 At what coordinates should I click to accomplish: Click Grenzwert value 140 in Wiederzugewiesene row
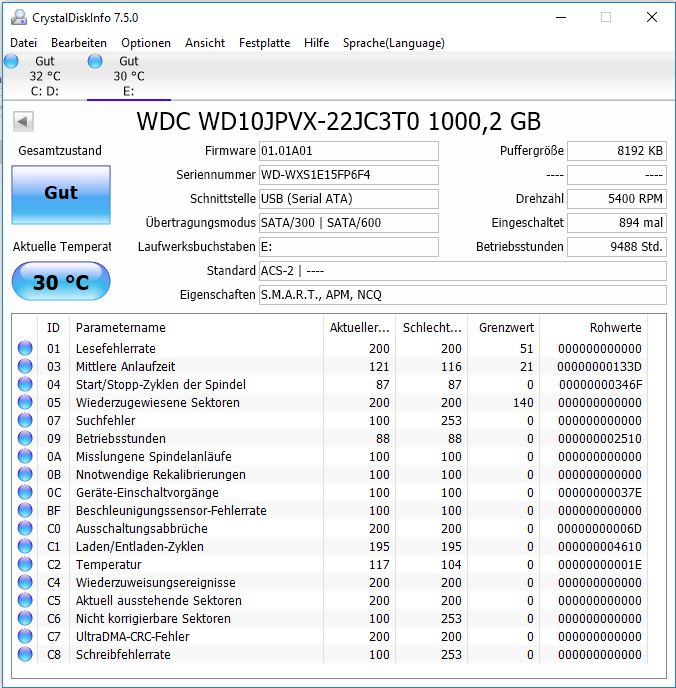[x=523, y=402]
